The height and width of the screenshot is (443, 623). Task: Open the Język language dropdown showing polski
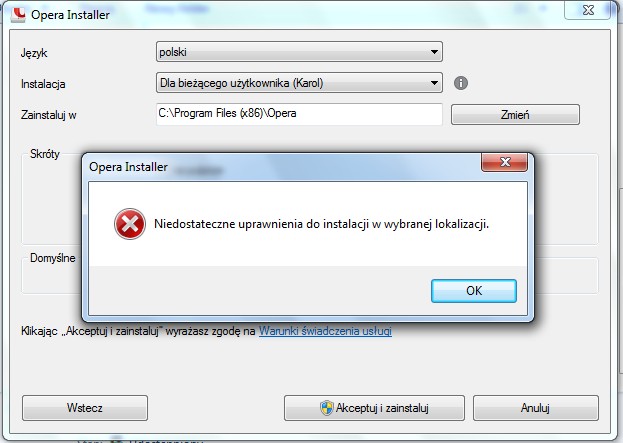[299, 52]
